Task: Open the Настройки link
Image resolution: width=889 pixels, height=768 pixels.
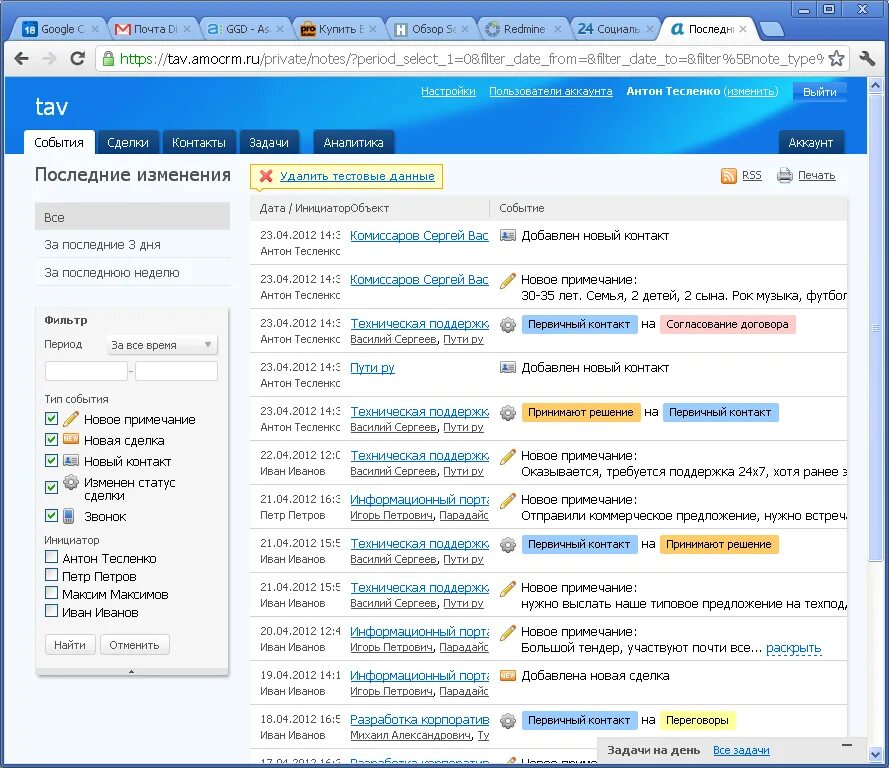Action: click(x=448, y=91)
